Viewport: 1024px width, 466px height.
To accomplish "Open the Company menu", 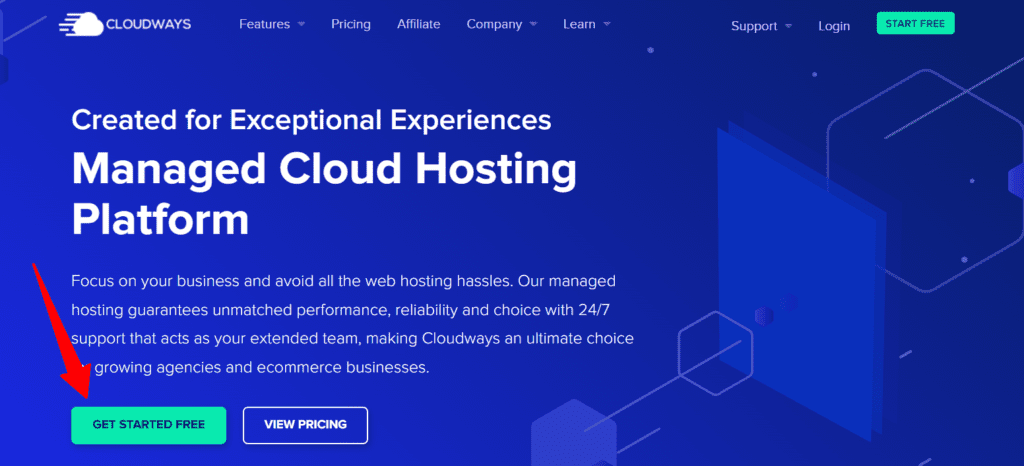I will point(494,24).
